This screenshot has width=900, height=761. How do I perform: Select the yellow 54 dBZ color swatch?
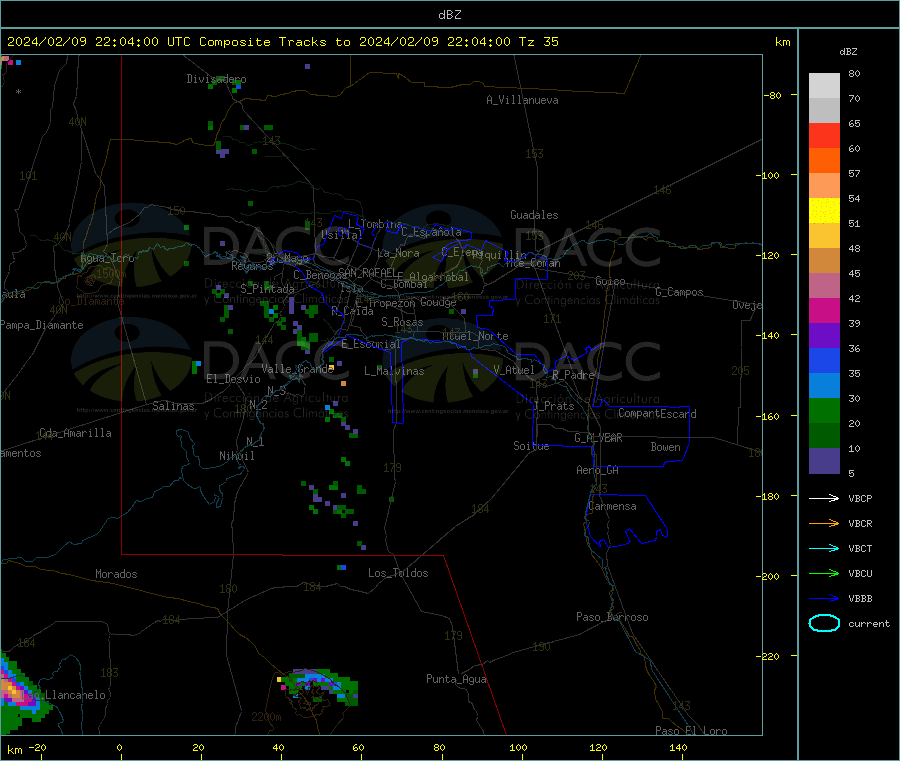coord(824,211)
